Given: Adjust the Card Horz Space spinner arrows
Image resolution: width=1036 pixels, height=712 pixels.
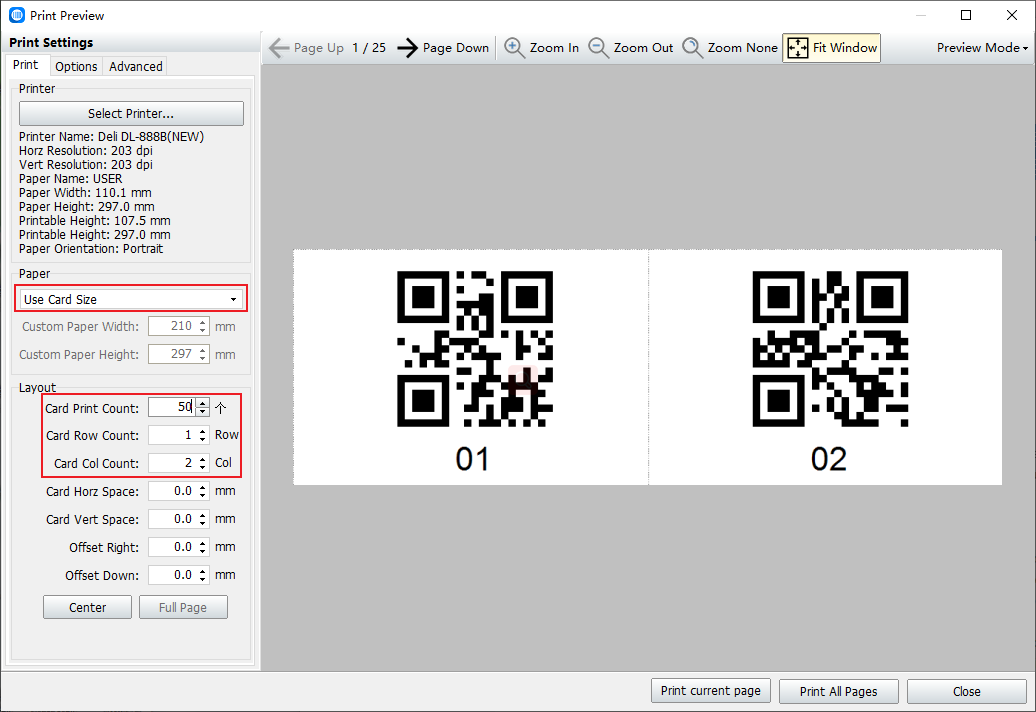Looking at the screenshot, I should tap(203, 491).
